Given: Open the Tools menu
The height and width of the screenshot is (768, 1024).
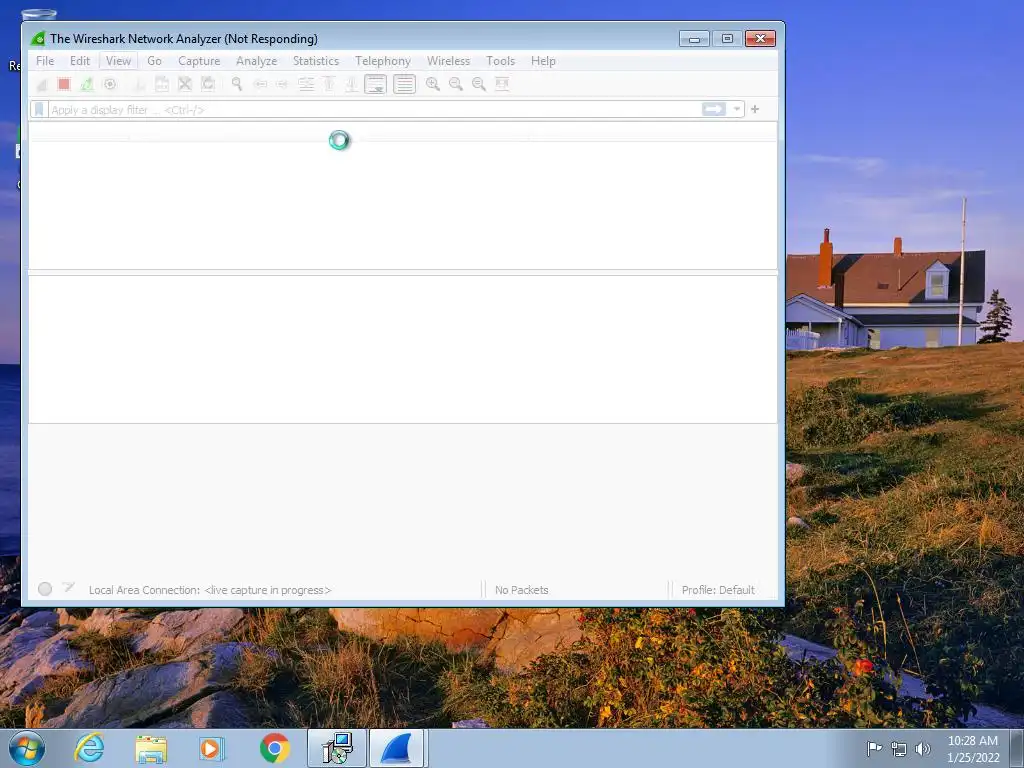Looking at the screenshot, I should click(x=500, y=61).
